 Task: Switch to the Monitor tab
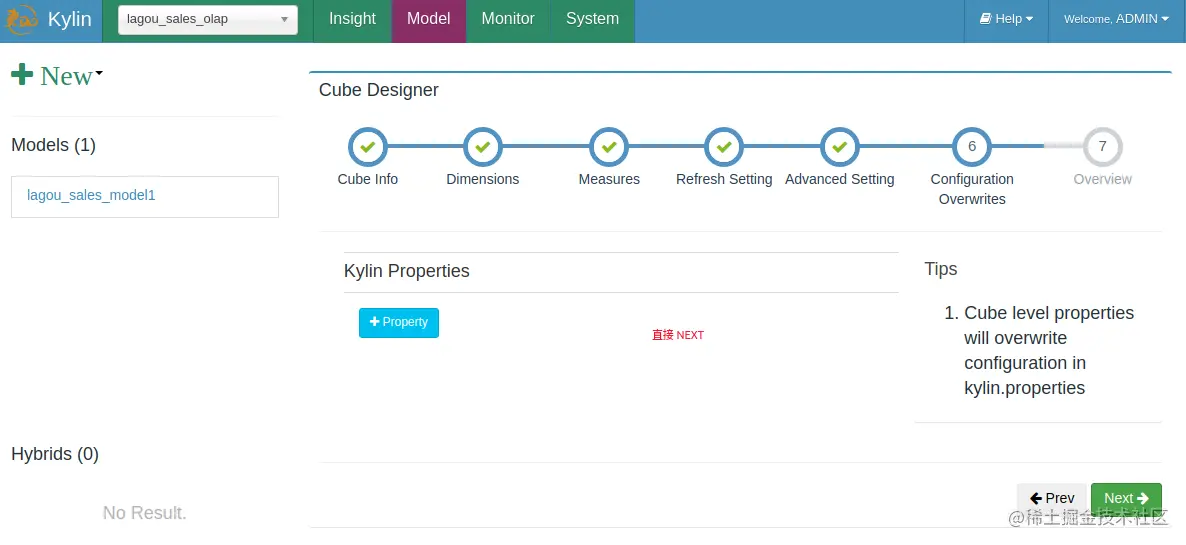click(x=508, y=20)
